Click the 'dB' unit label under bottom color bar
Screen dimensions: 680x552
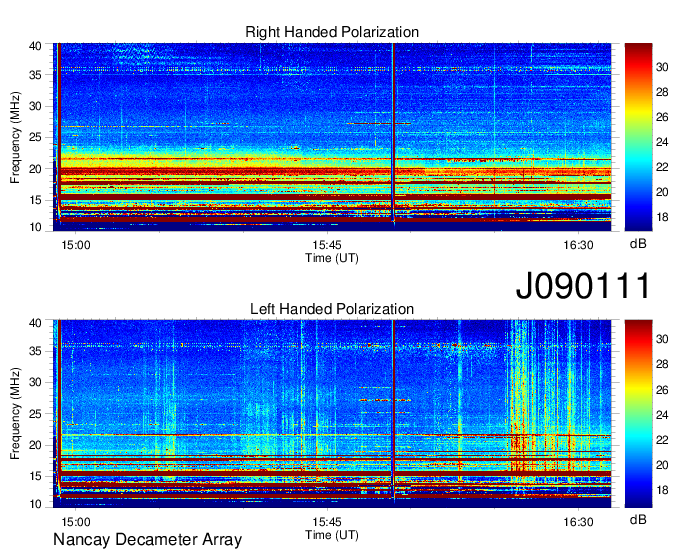coord(638,520)
